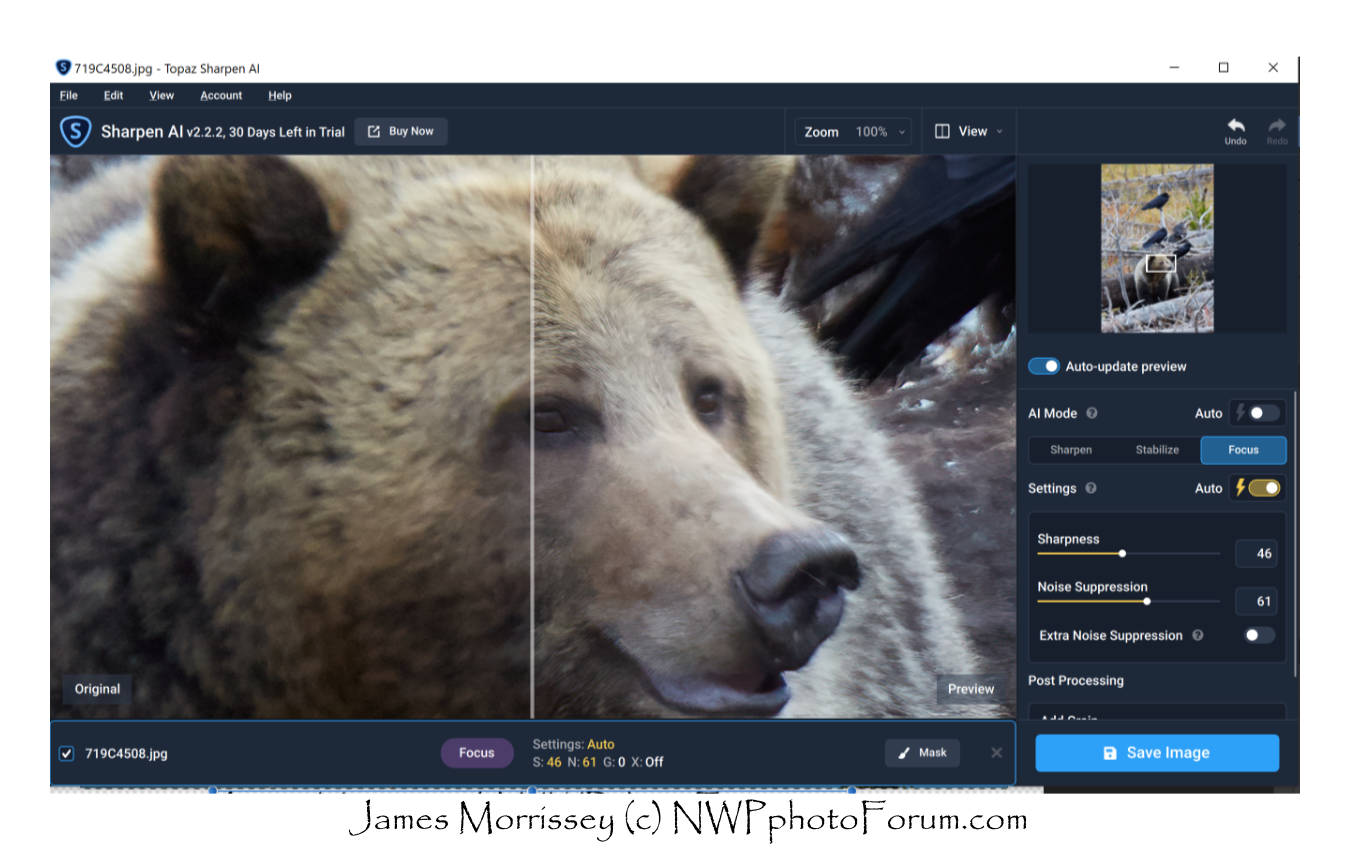Click the Noise Suppression value field 61
Viewport: 1350px width, 850px height.
click(1256, 601)
